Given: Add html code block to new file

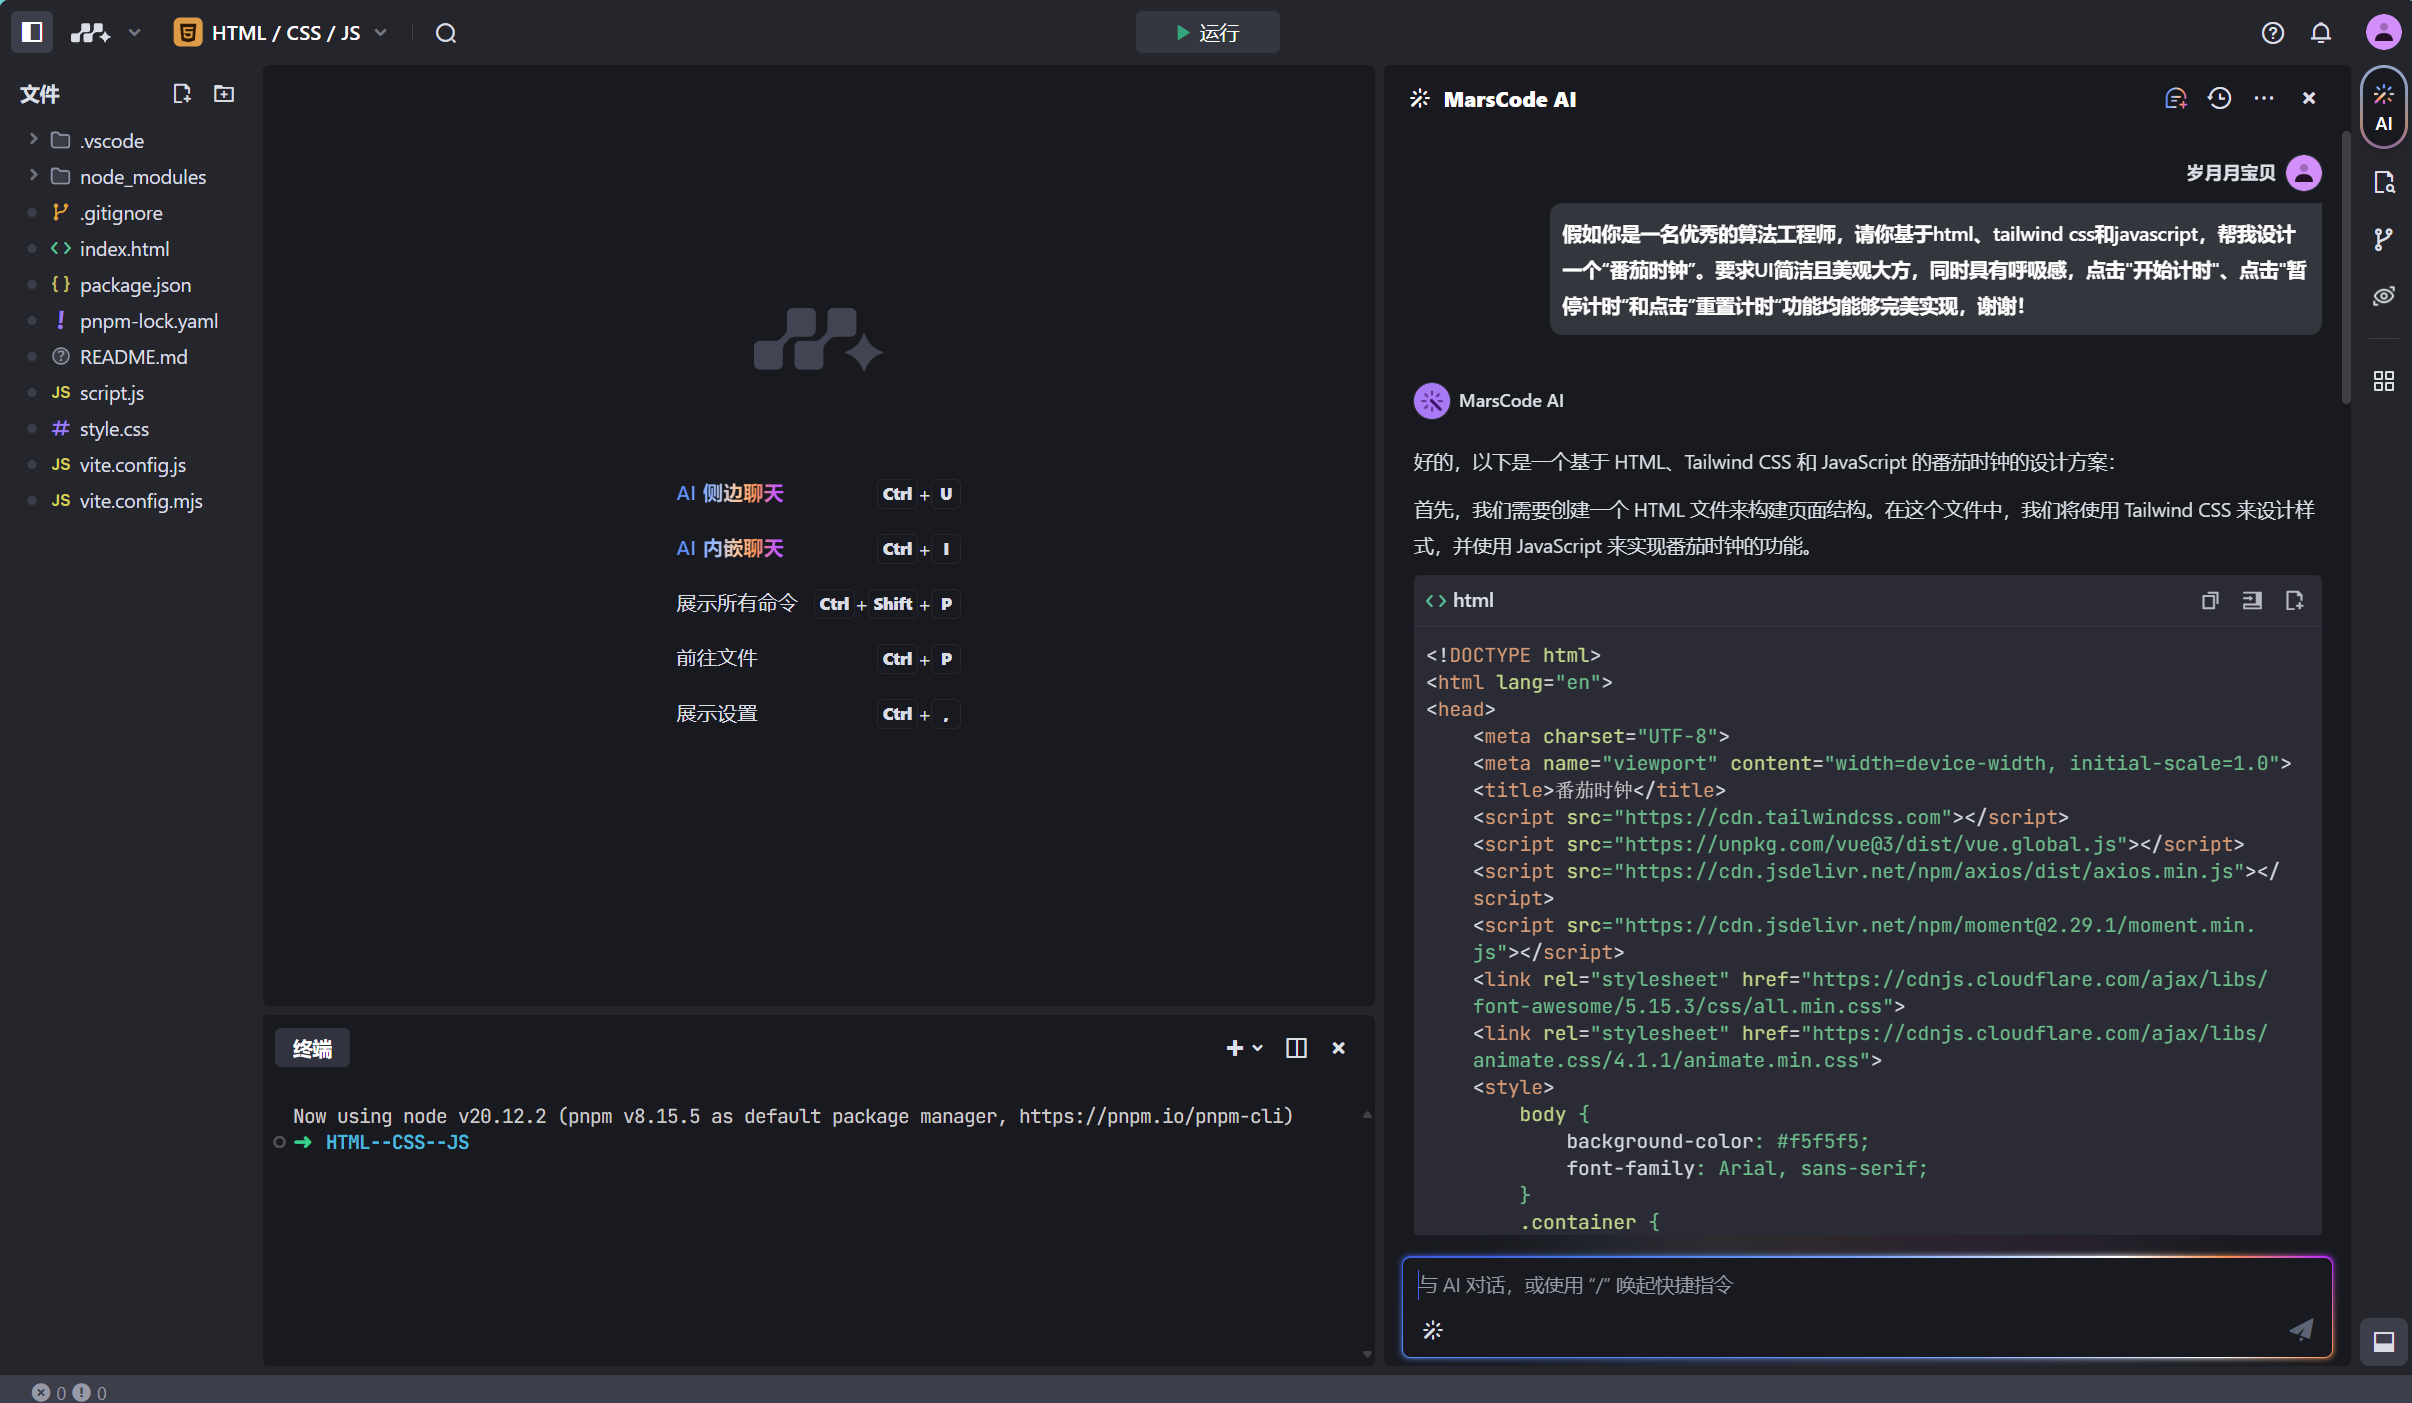Looking at the screenshot, I should (2295, 600).
